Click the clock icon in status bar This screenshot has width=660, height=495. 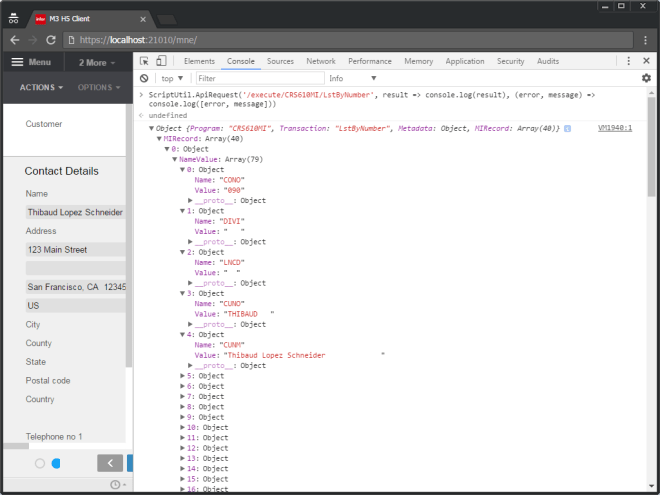point(115,485)
